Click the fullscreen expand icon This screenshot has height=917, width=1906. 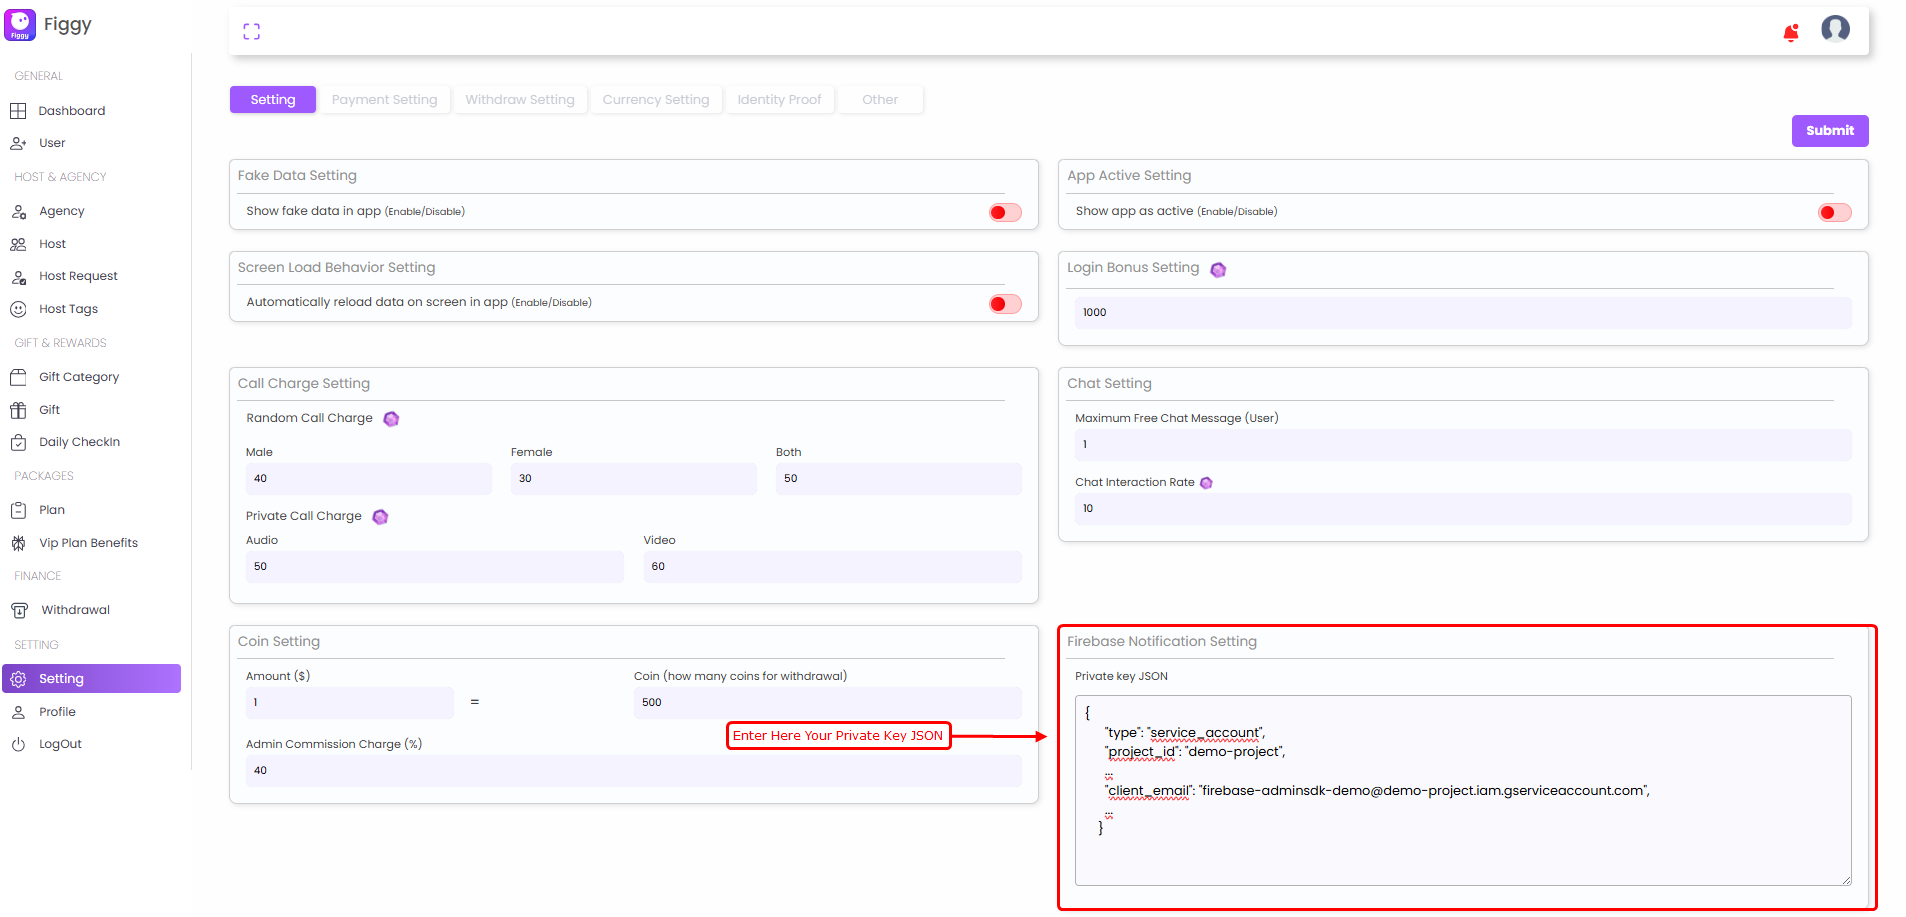point(251,32)
